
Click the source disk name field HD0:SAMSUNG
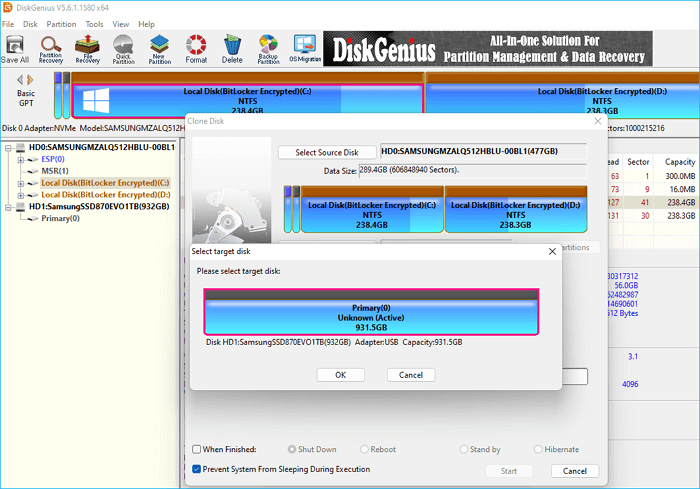click(x=483, y=151)
